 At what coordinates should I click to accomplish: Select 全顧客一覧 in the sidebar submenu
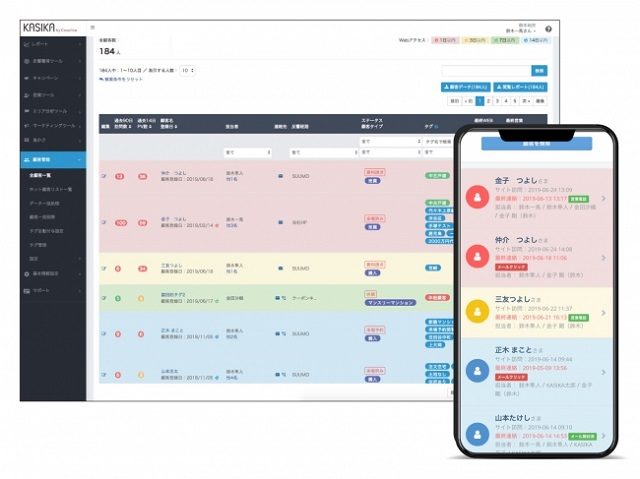pos(45,175)
